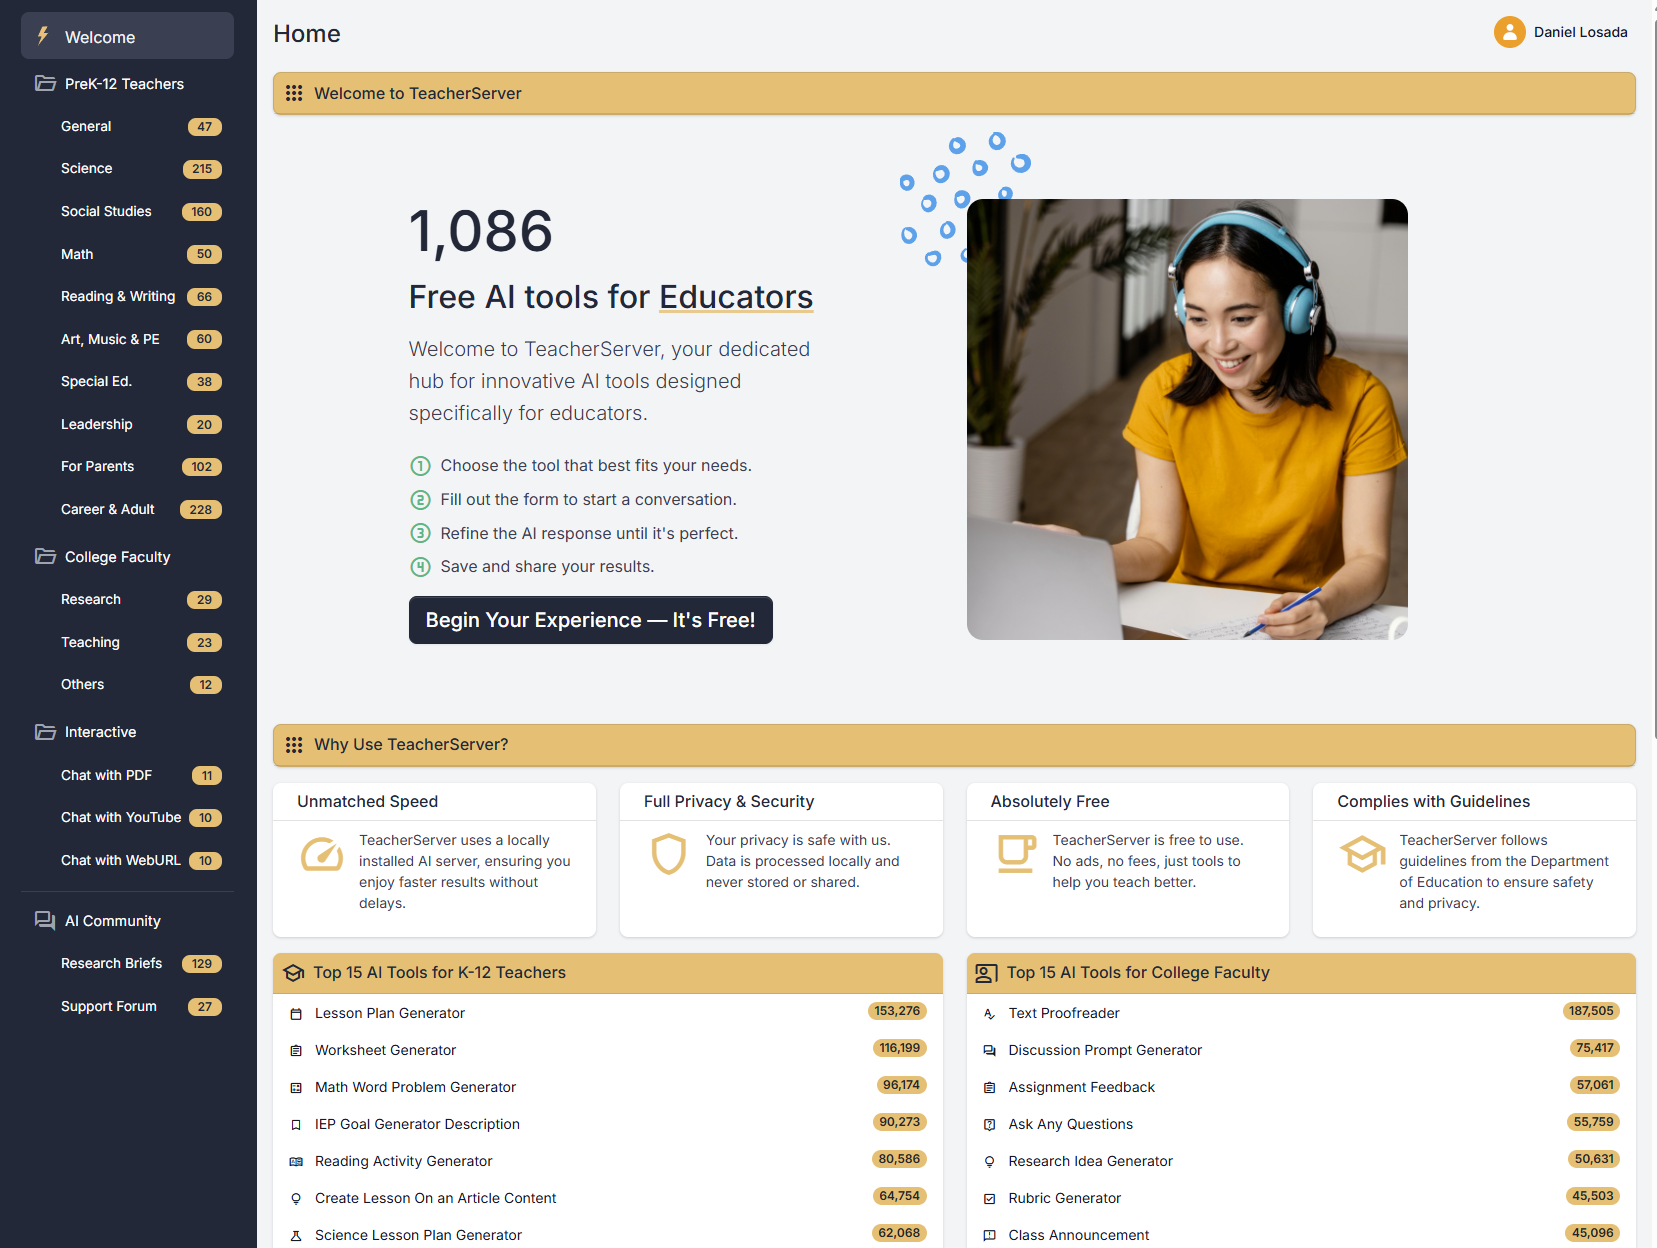Screen dimensions: 1657x1248
Task: Click the lightning bolt Welcome icon
Action: (43, 36)
